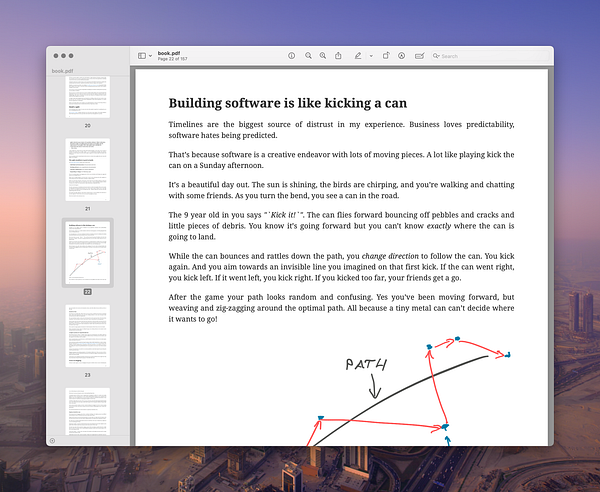600x492 pixels.
Task: Expand the highlight color options arrow
Action: 371,56
